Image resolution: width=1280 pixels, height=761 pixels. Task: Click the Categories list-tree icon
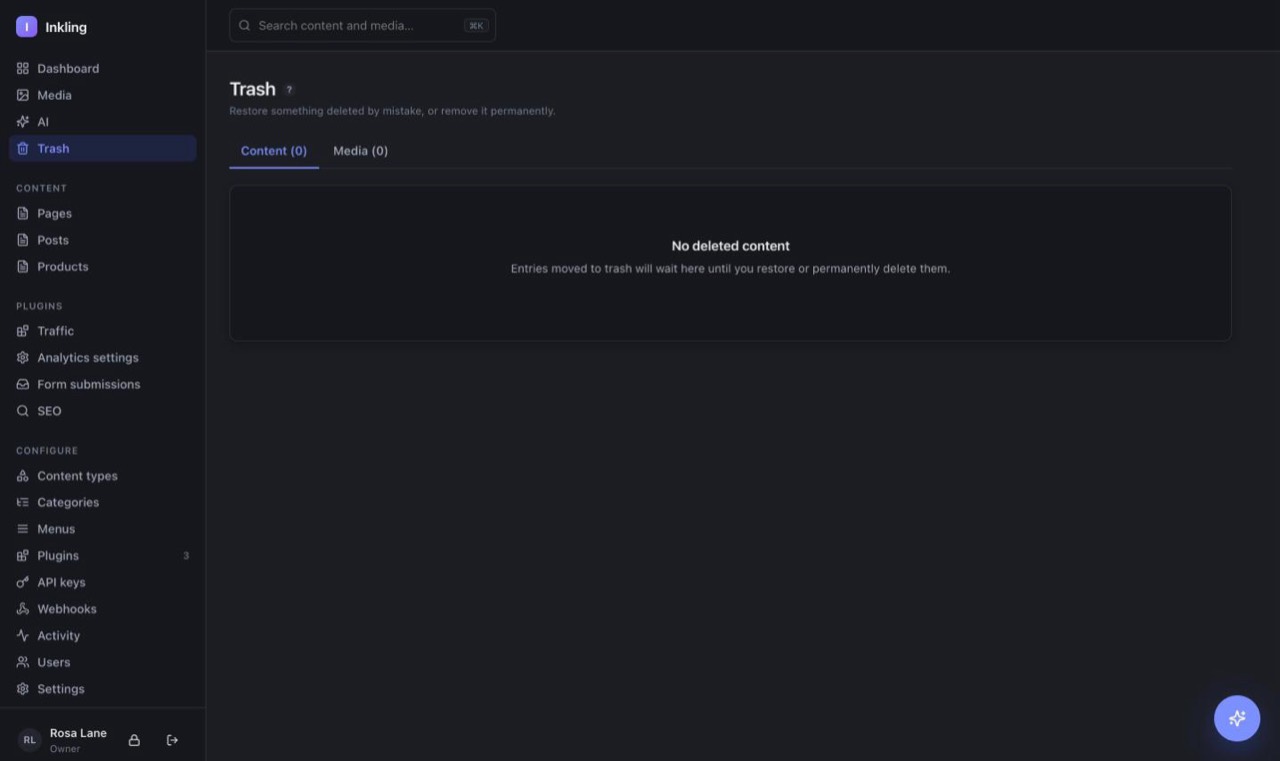tap(23, 502)
